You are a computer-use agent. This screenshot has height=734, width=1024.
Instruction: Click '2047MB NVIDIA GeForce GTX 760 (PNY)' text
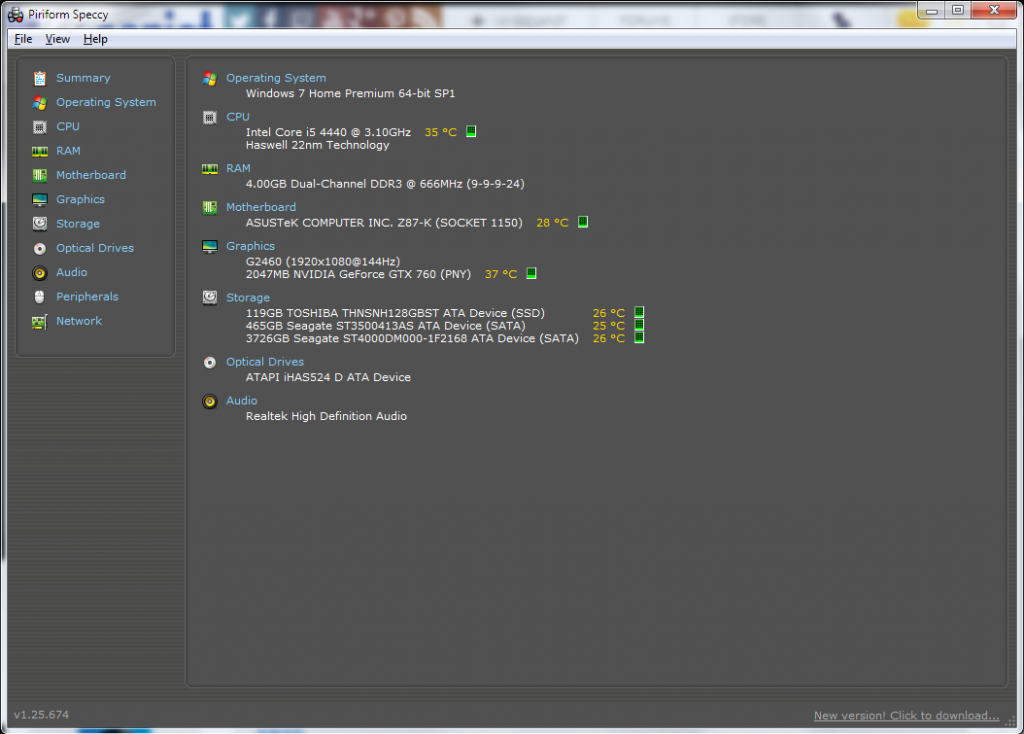tap(358, 274)
